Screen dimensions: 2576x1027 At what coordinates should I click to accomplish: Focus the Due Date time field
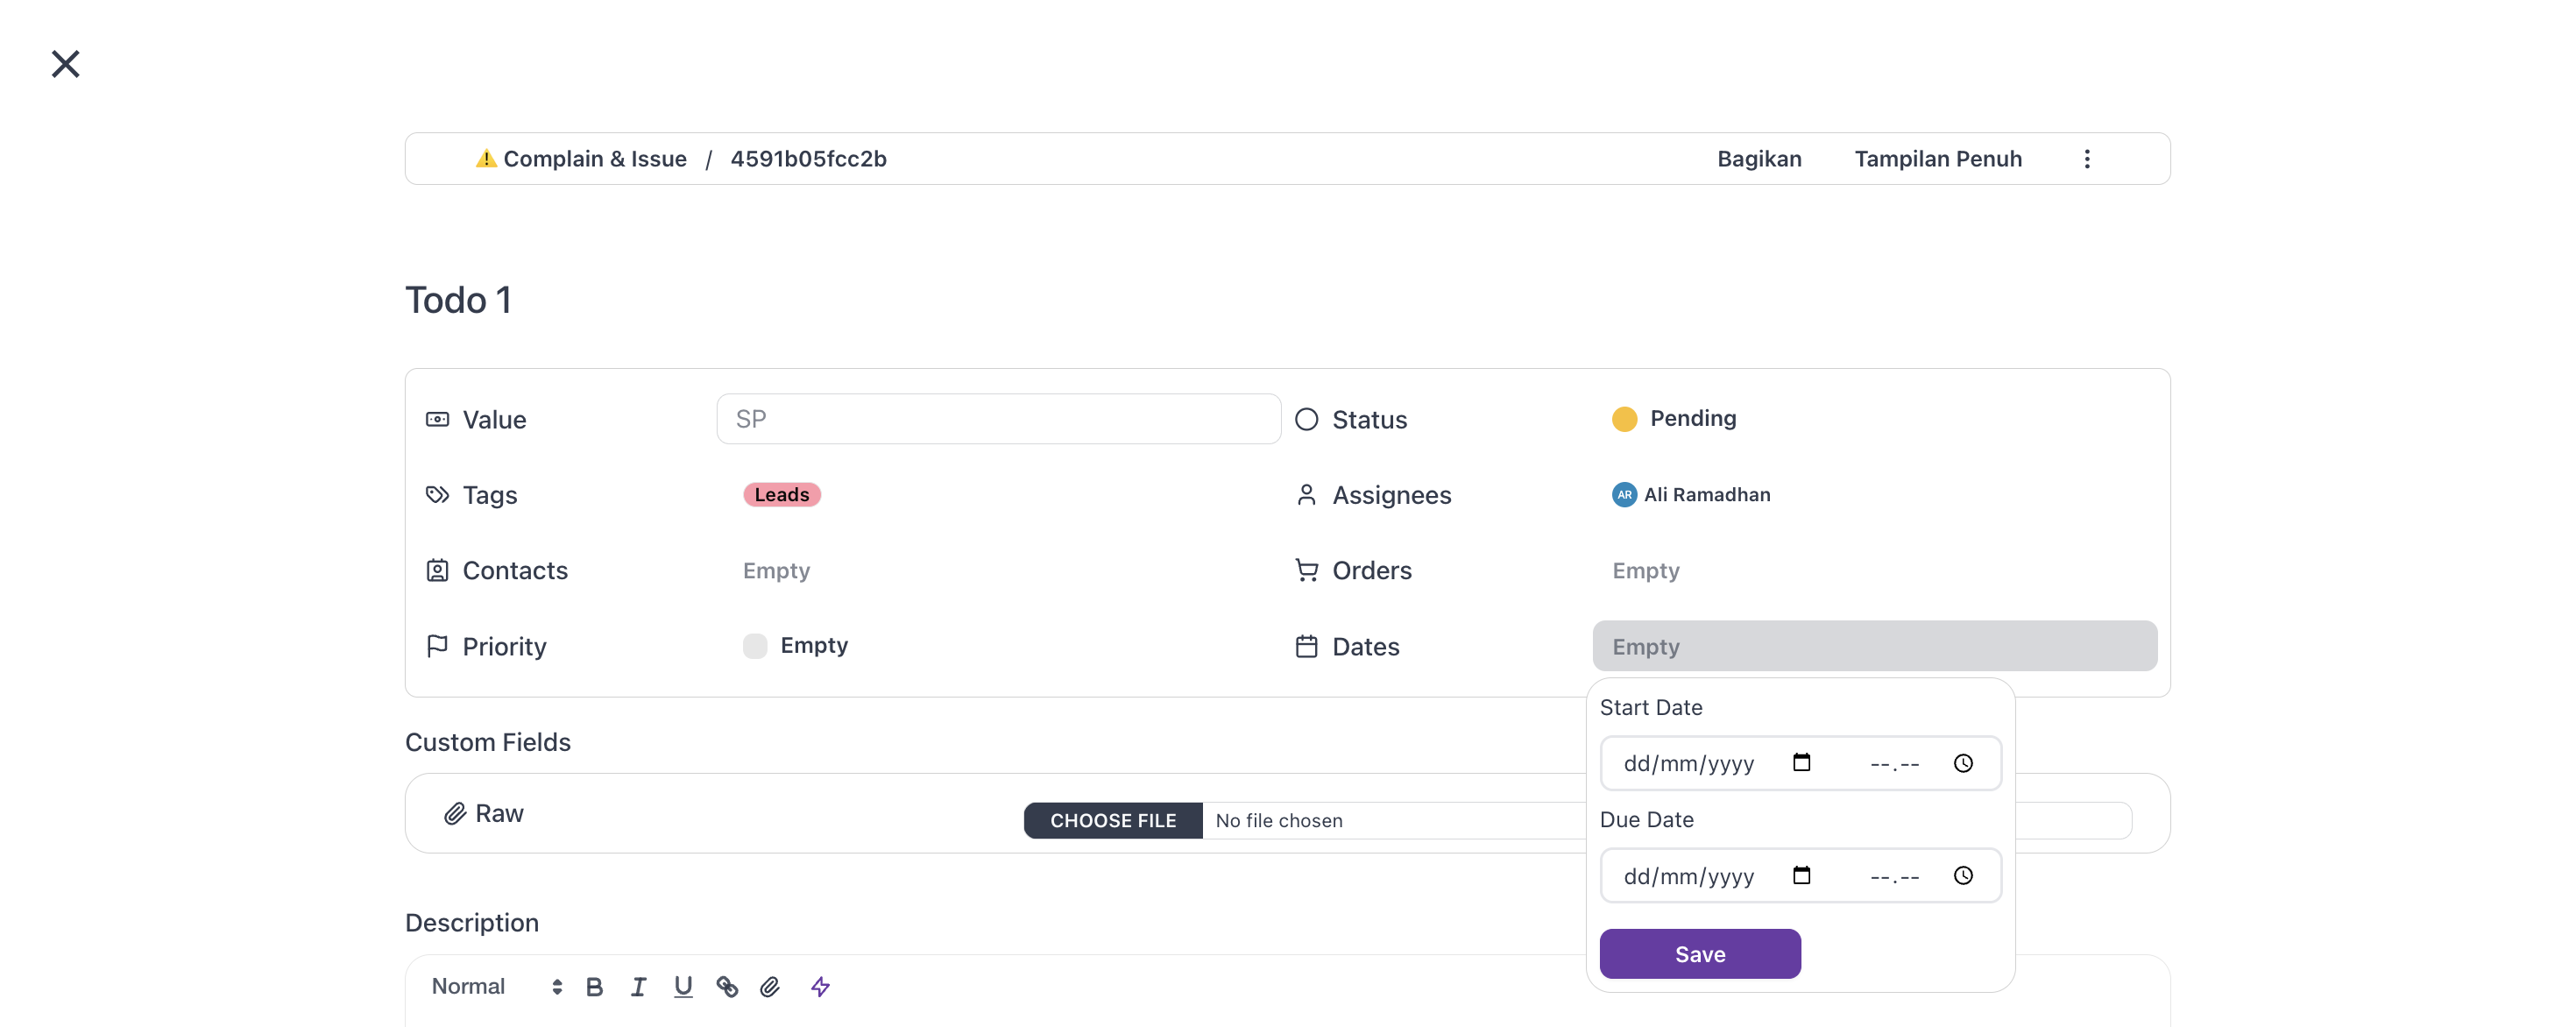pos(1894,876)
